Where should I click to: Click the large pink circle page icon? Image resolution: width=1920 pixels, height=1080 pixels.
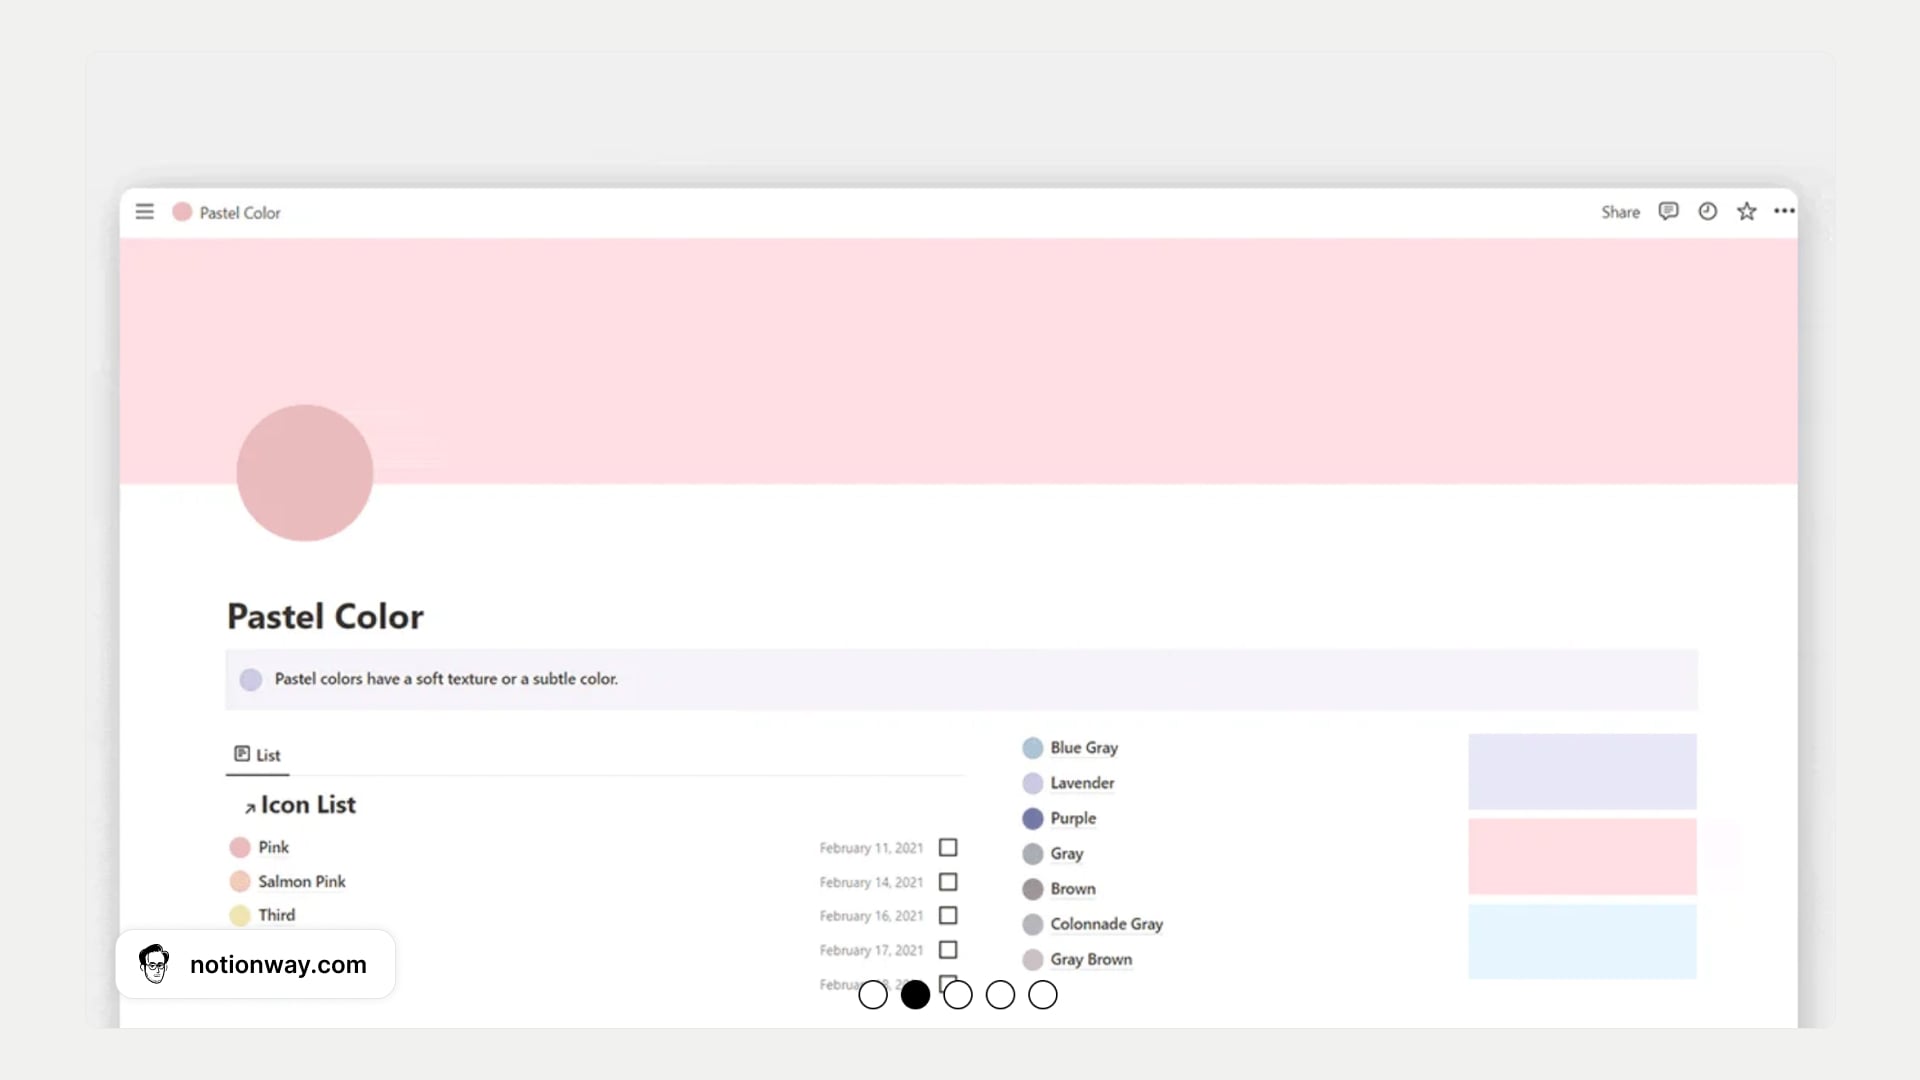tap(305, 473)
